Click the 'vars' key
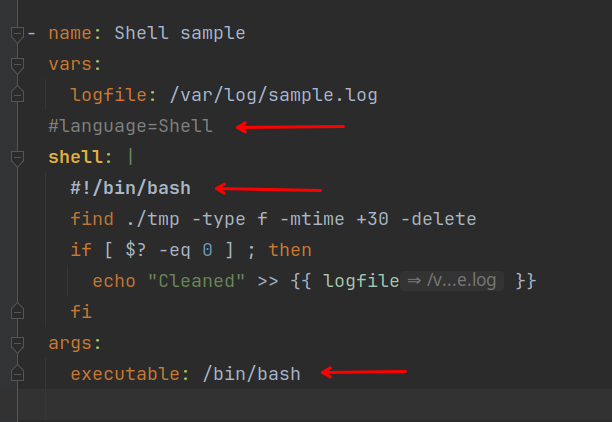612x422 pixels. click(70, 64)
